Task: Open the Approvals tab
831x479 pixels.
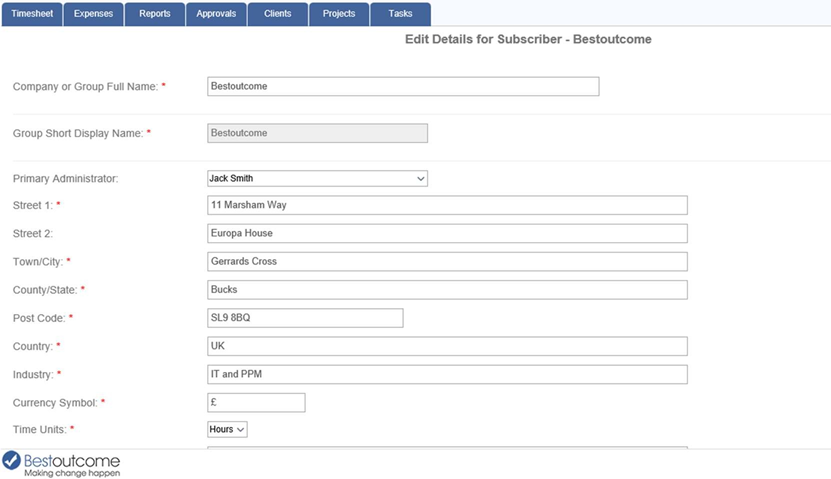Action: (x=216, y=14)
